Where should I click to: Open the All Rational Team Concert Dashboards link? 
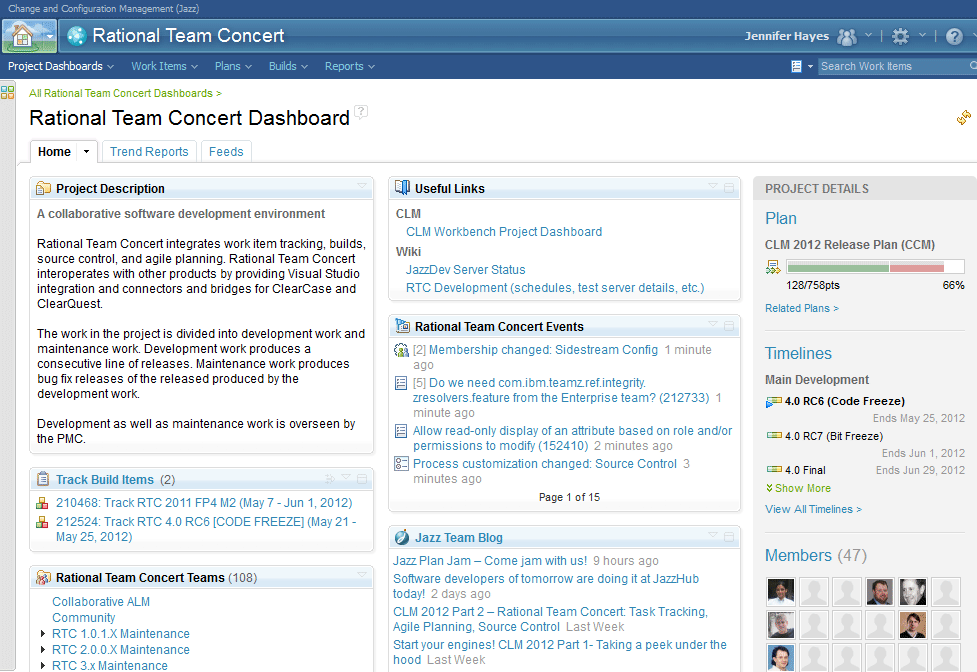(125, 93)
